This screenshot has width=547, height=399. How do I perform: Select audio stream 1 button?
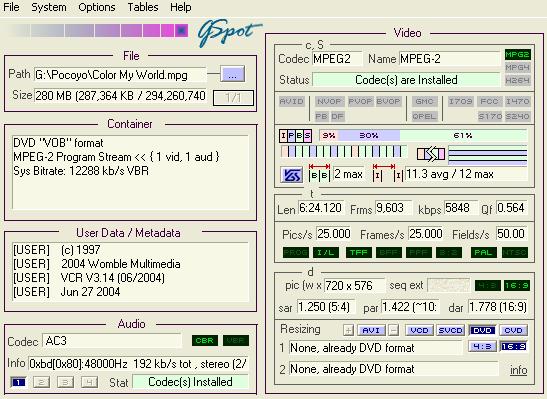click(x=18, y=382)
